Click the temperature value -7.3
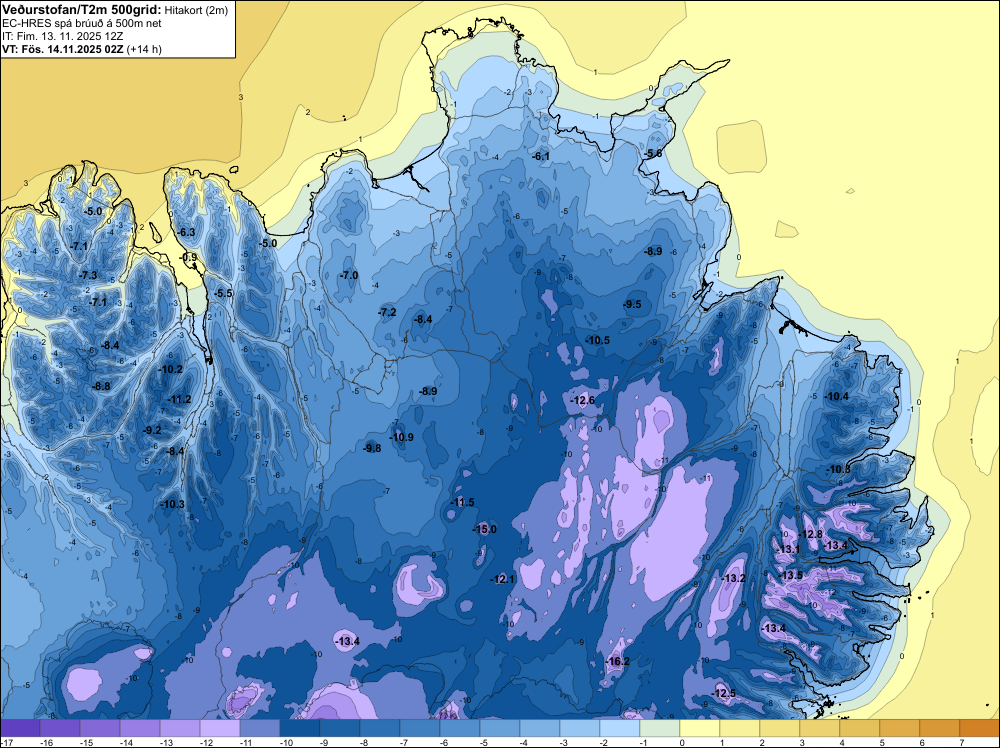Image resolution: width=1000 pixels, height=748 pixels. [88, 275]
